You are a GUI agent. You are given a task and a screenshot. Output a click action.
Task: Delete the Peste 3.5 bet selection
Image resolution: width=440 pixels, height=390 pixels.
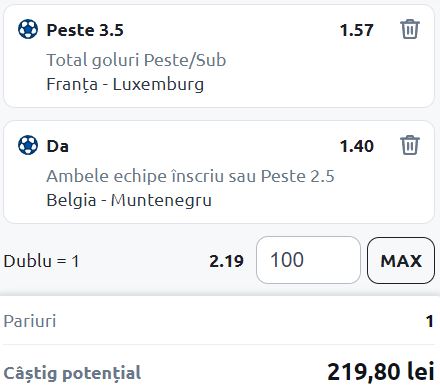point(409,29)
